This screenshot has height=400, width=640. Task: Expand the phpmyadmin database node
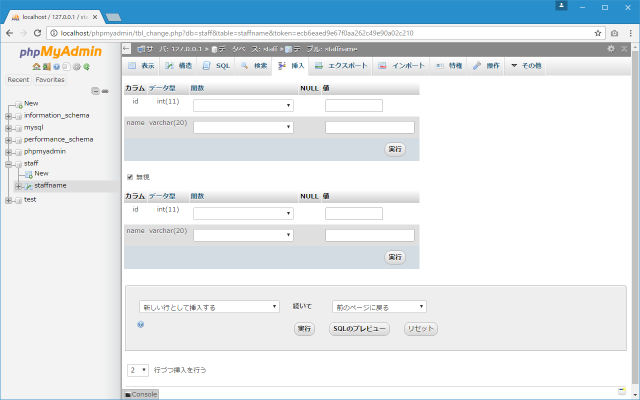(9, 152)
